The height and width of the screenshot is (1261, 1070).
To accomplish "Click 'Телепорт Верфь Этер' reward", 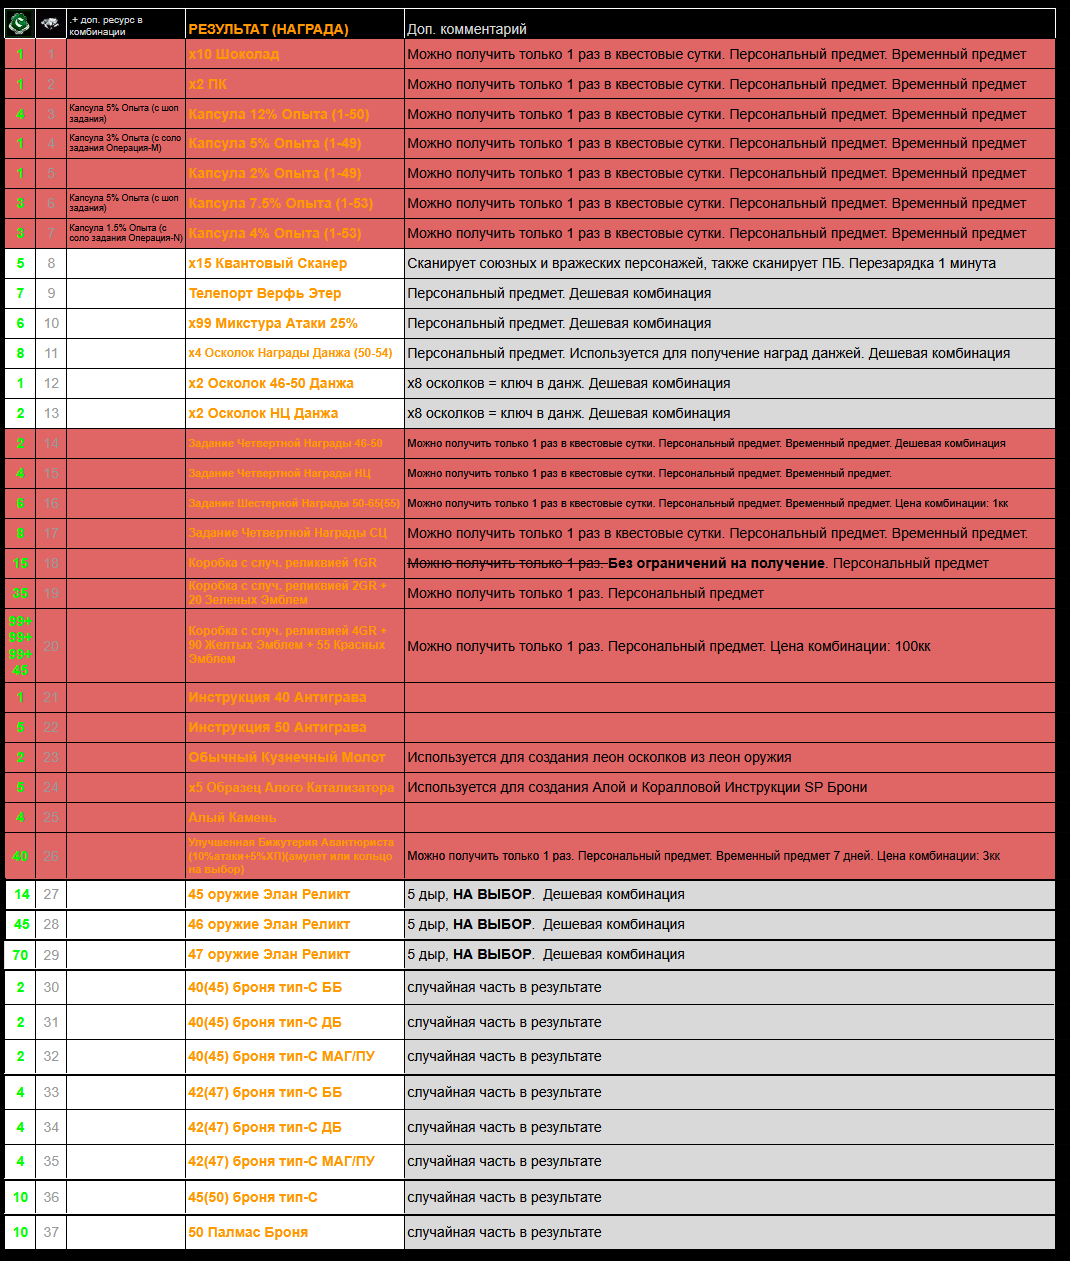I will point(265,293).
